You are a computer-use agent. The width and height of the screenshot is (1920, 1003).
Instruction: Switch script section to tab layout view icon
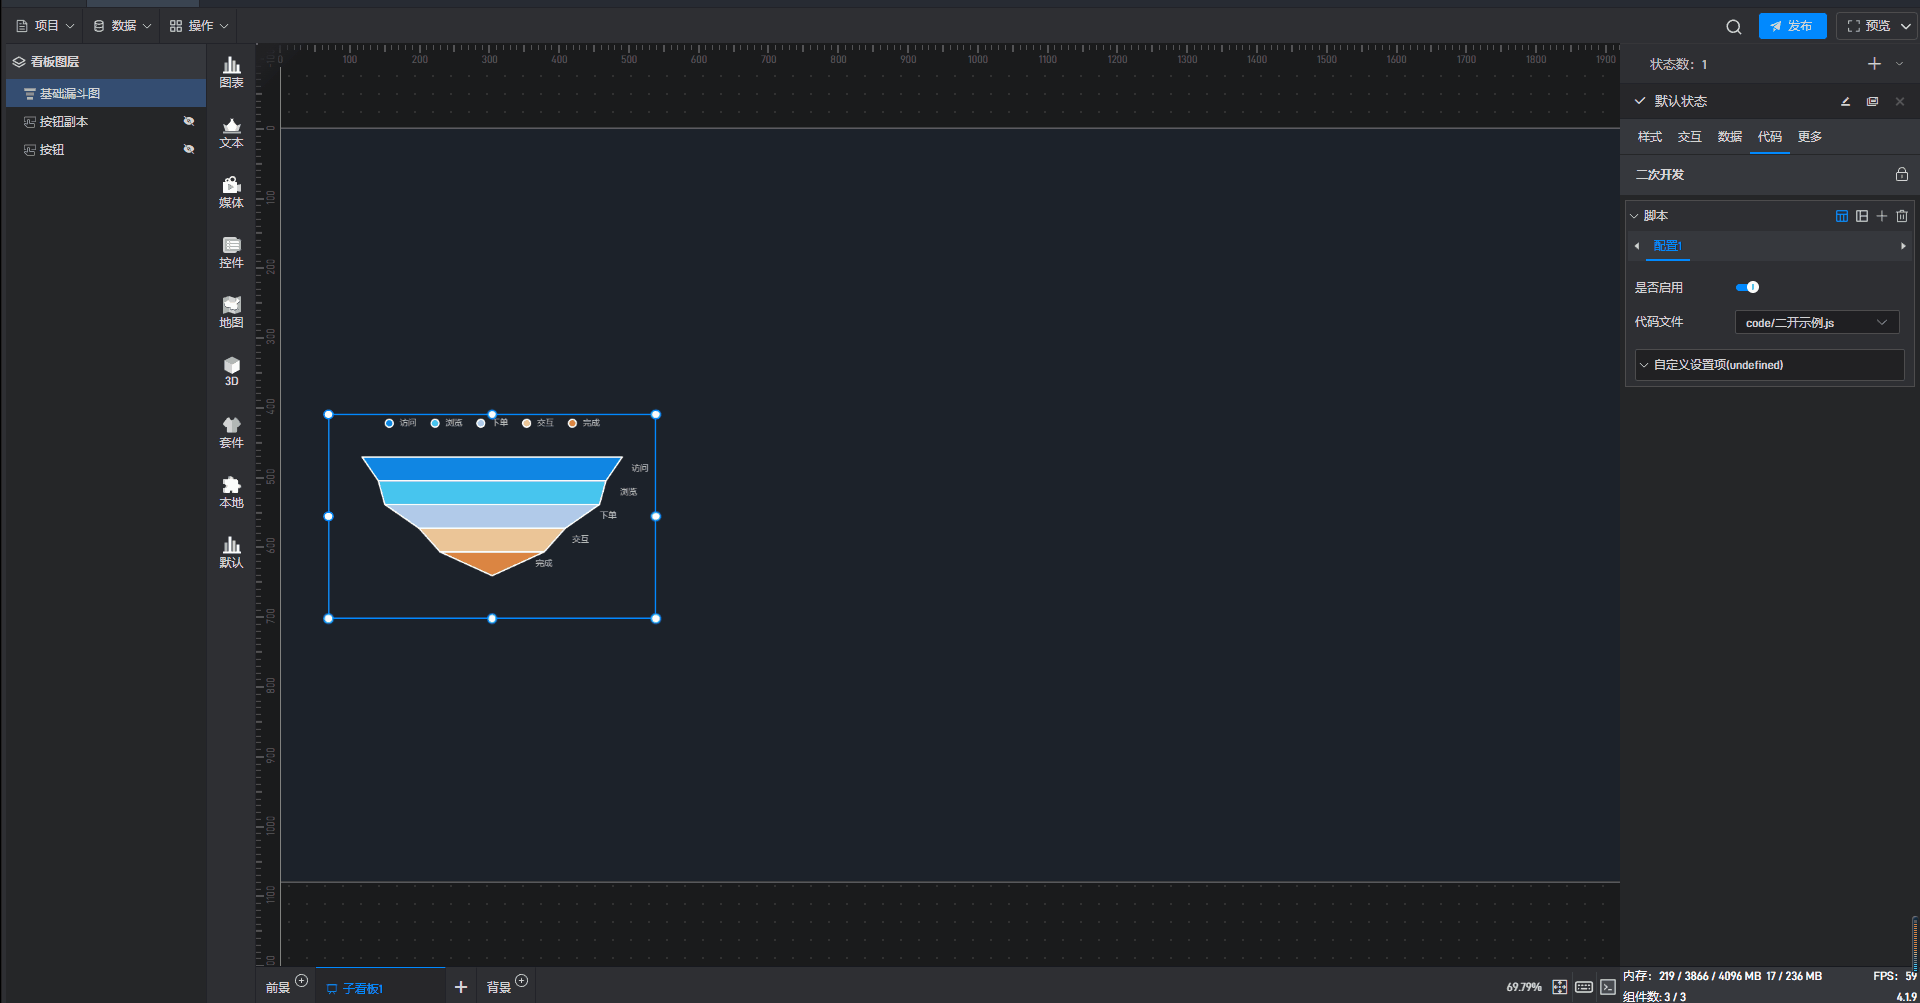(1842, 216)
